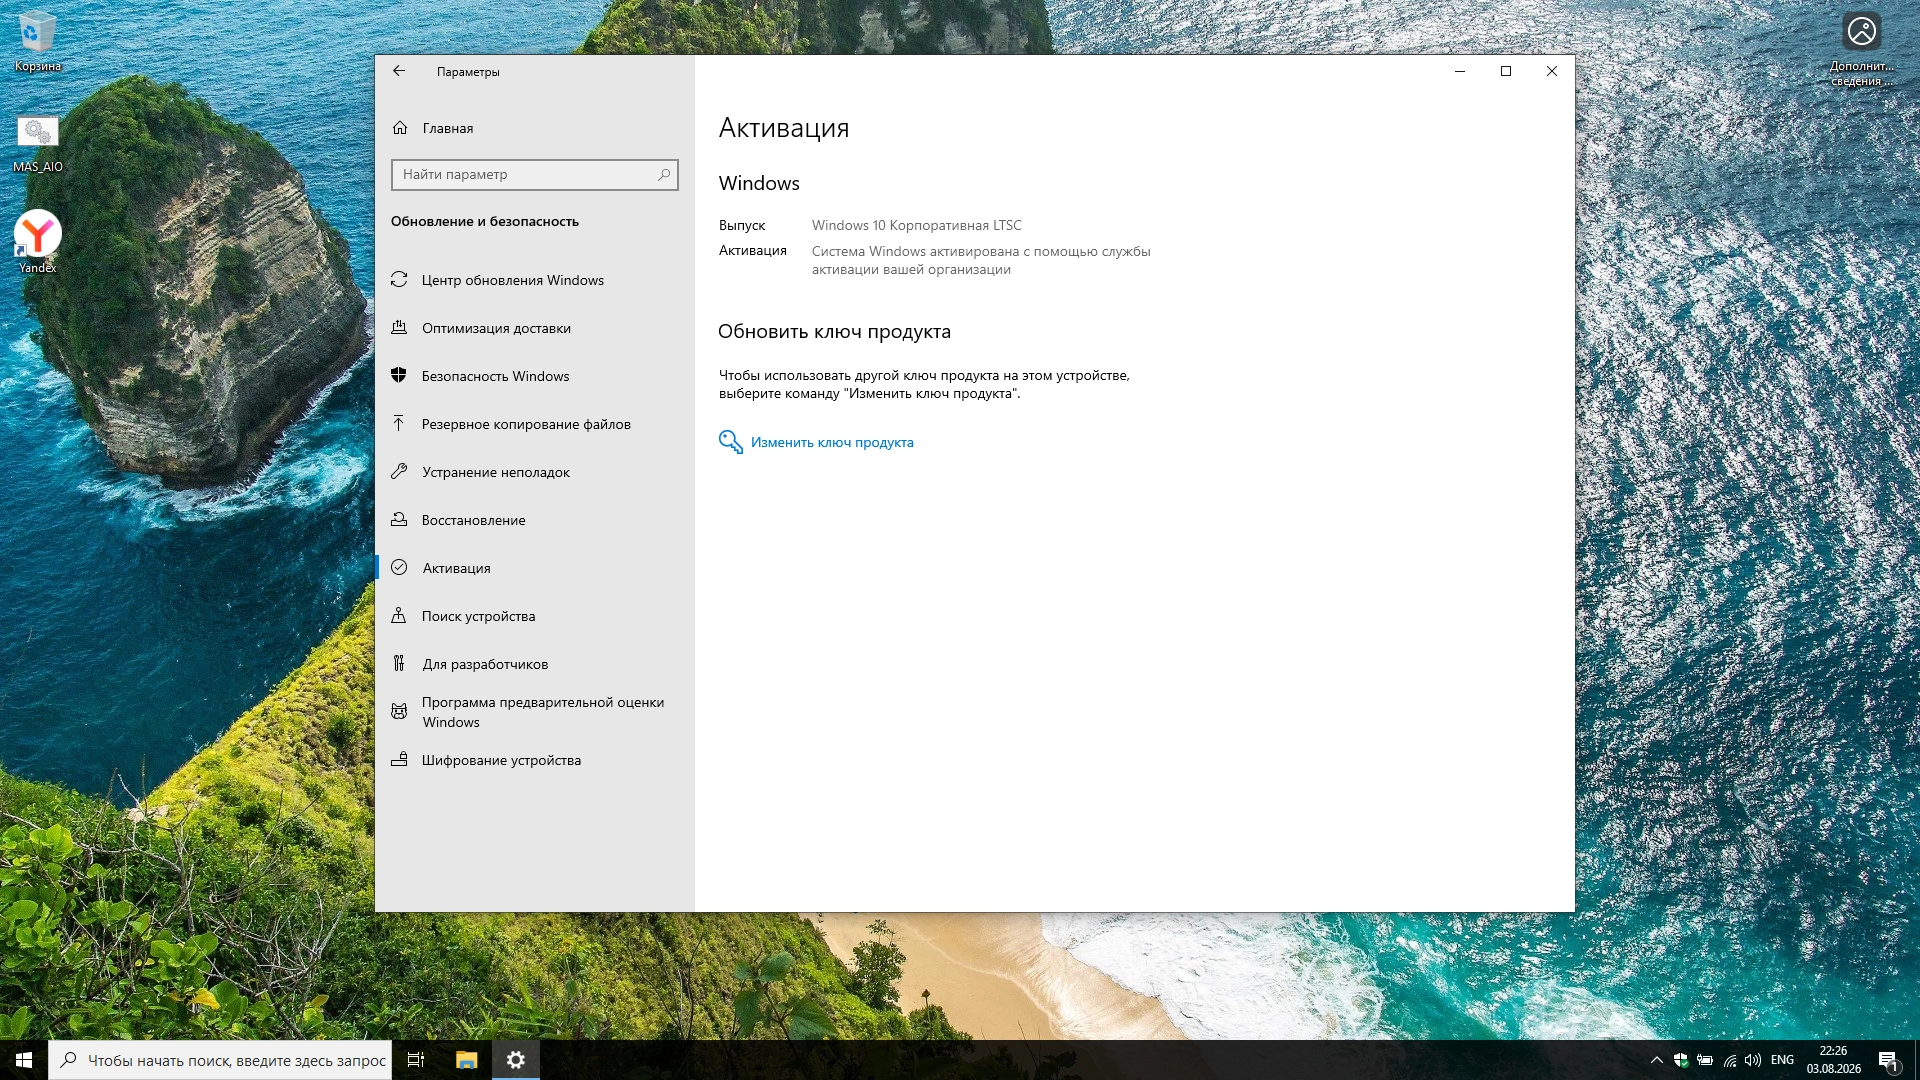This screenshot has height=1080, width=1920.
Task: Click the Выпуск label
Action: point(742,225)
